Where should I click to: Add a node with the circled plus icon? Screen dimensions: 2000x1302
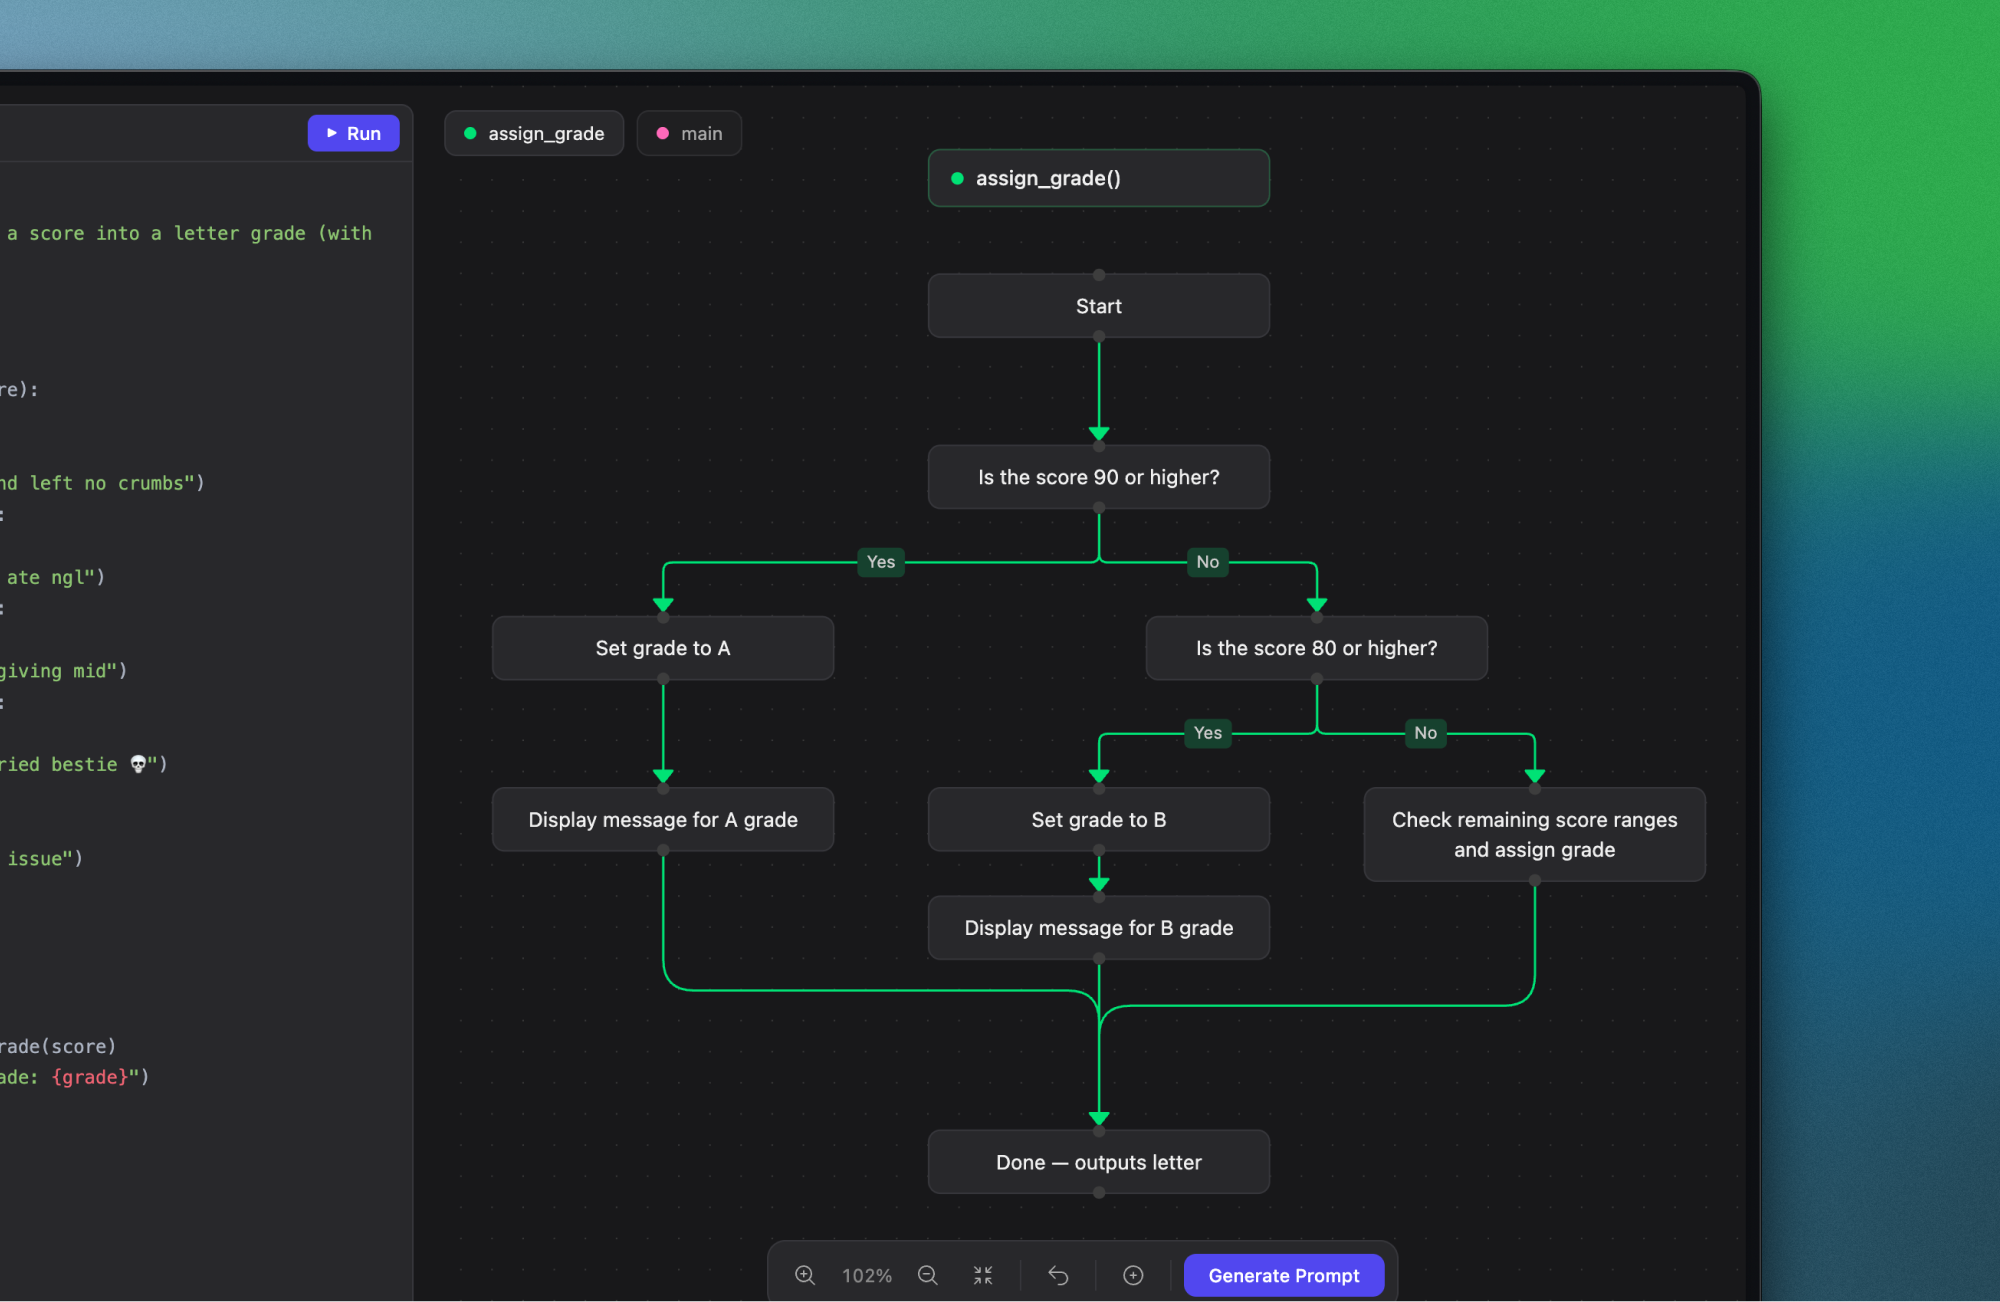[1133, 1275]
